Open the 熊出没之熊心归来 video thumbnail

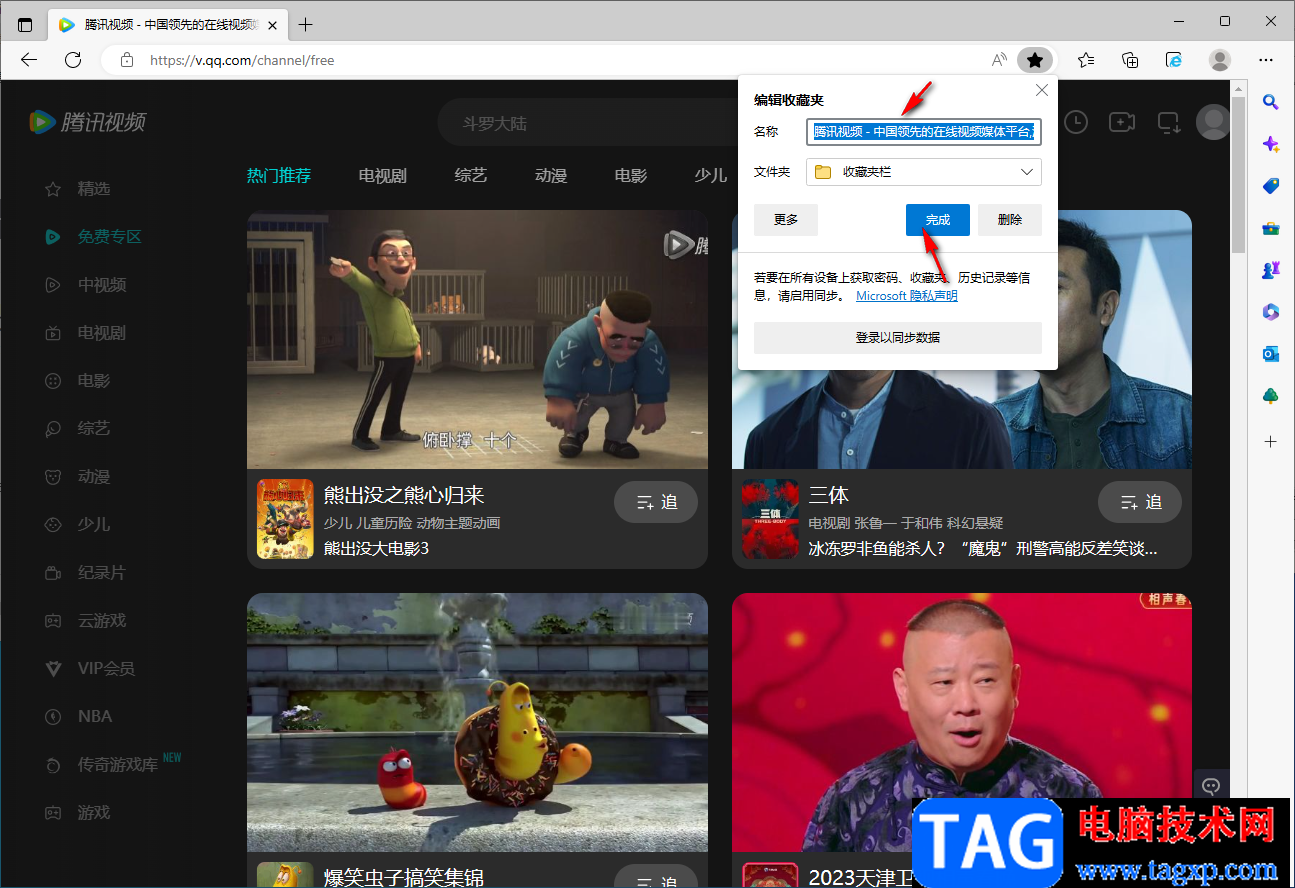[477, 339]
